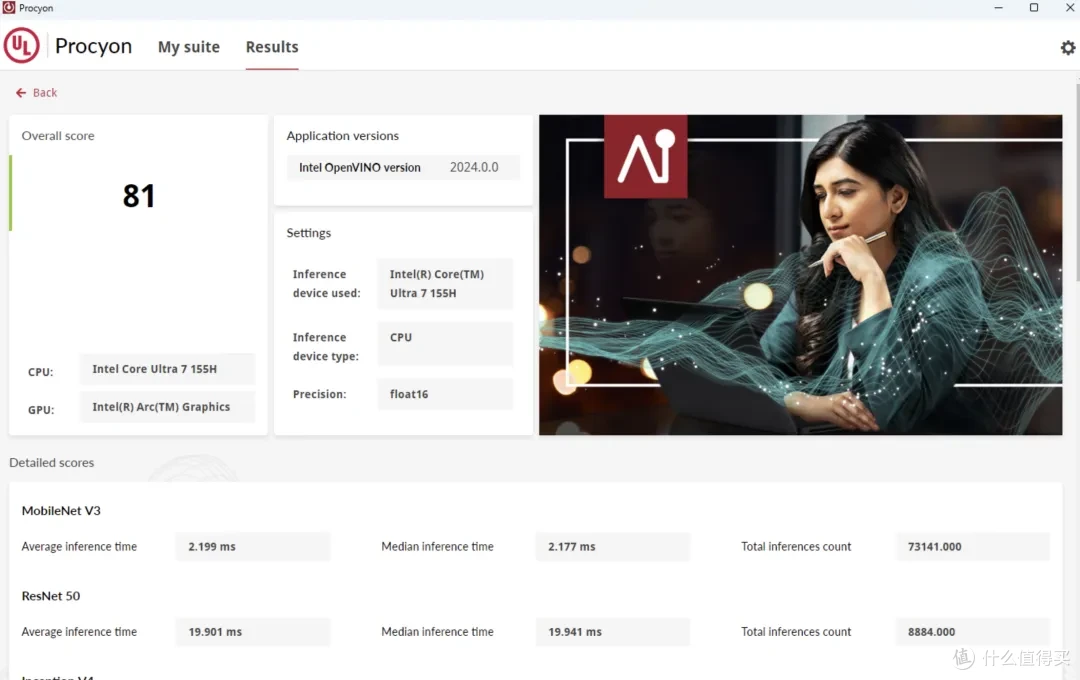The width and height of the screenshot is (1080, 680).
Task: Click the Inference device type value CPU
Action: (445, 344)
